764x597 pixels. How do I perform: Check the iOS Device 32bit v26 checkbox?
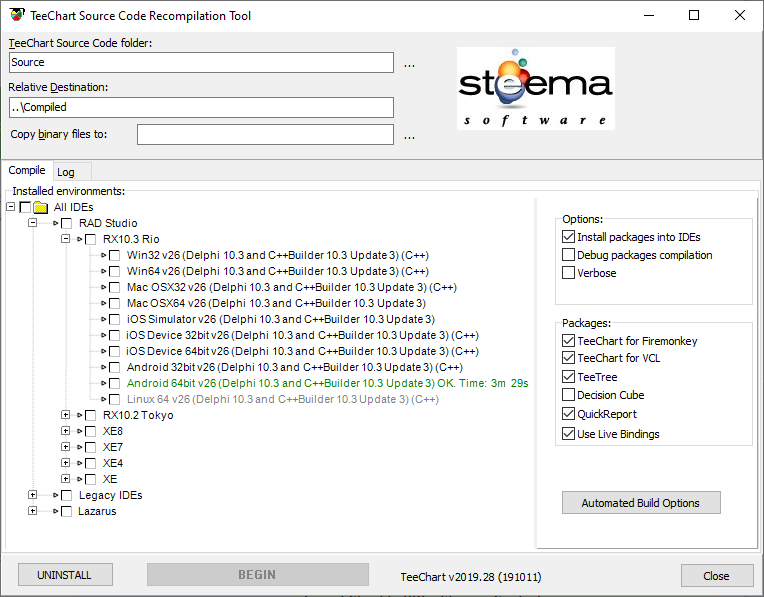tap(115, 336)
